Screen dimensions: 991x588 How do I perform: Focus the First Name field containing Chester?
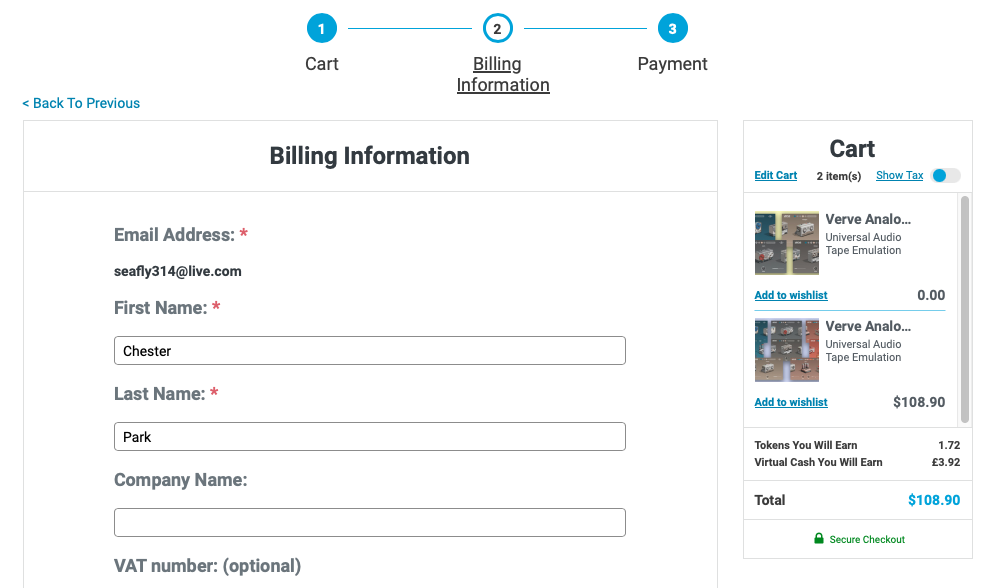click(370, 351)
